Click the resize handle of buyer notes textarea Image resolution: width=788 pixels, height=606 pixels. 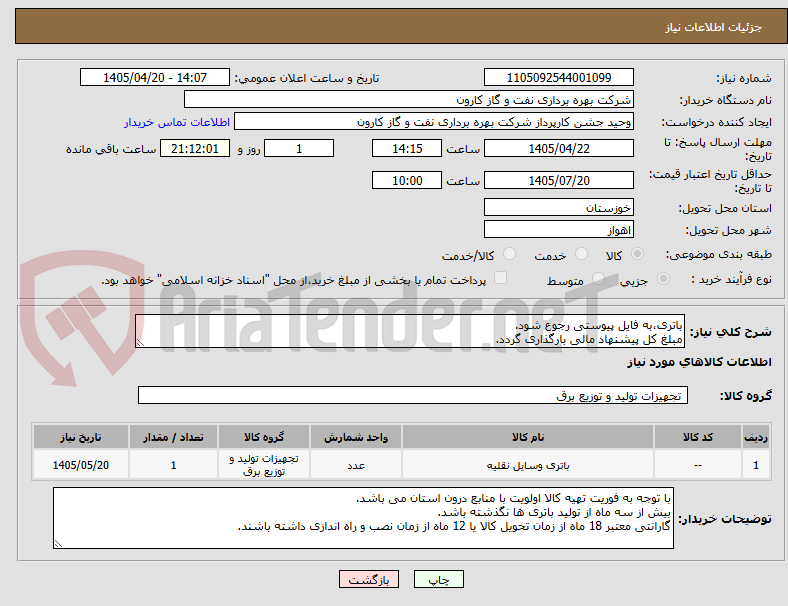pyautogui.click(x=58, y=544)
